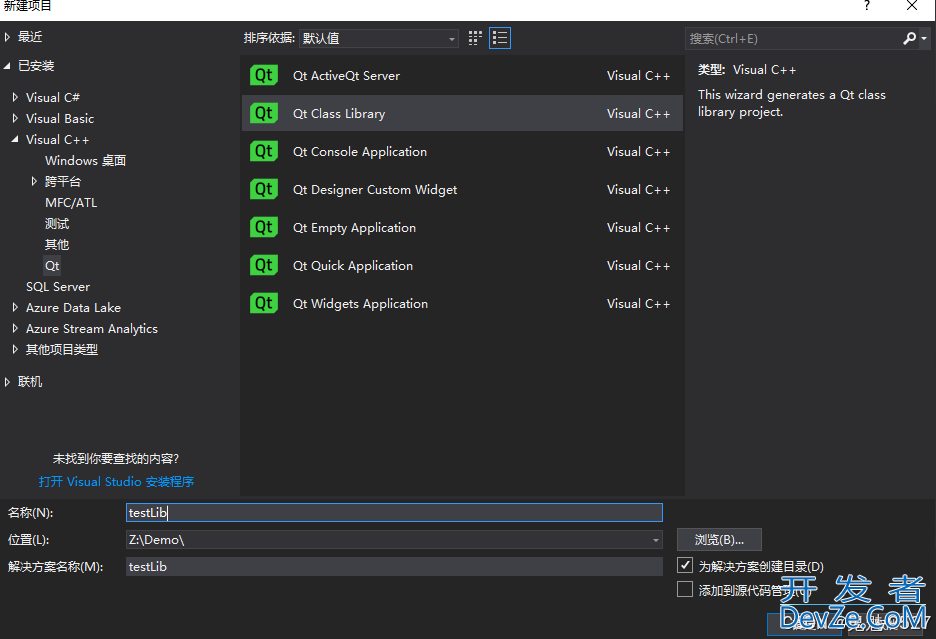Pick the Qt Empty Application icon
This screenshot has width=936, height=639.
[x=264, y=228]
